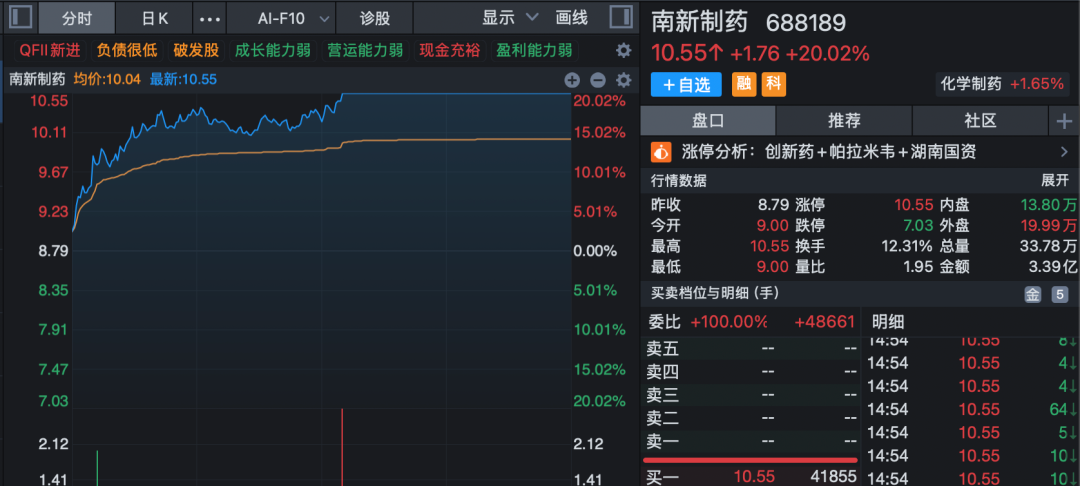The image size is (1080, 486).
Task: Toggle the right sidebar panel icon
Action: point(621,17)
